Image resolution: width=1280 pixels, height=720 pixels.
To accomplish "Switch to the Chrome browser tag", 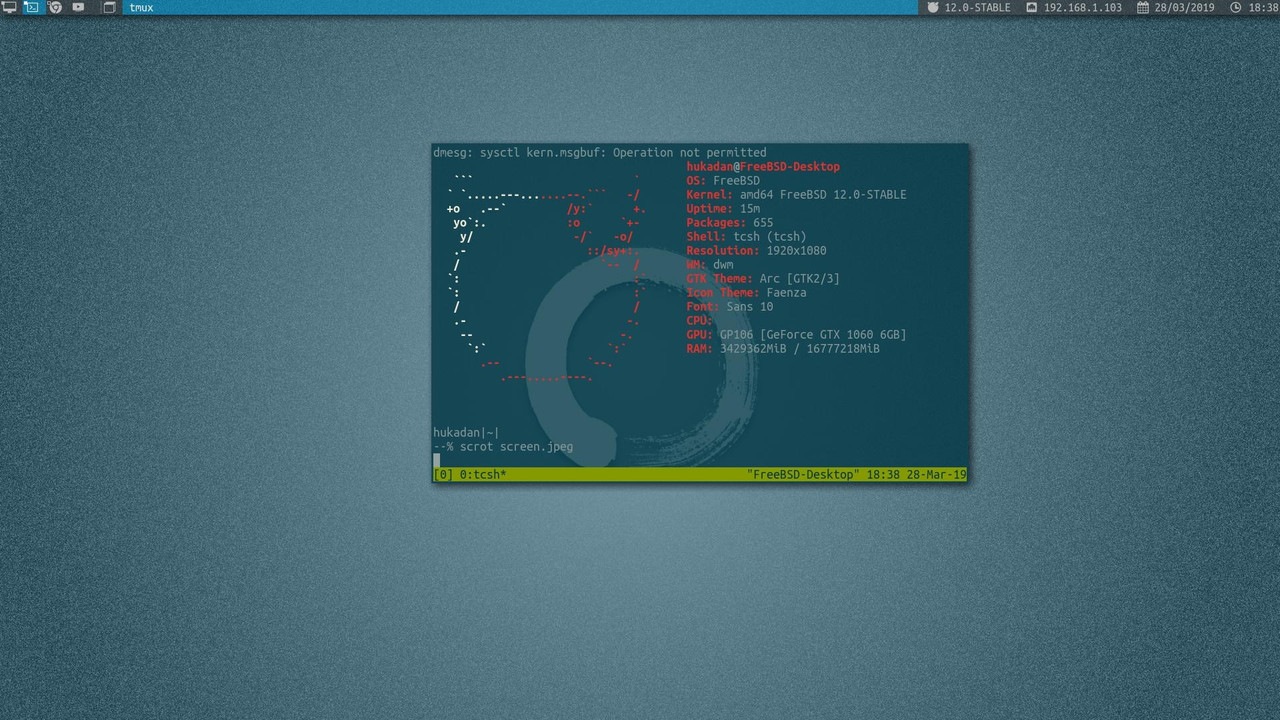I will click(55, 7).
